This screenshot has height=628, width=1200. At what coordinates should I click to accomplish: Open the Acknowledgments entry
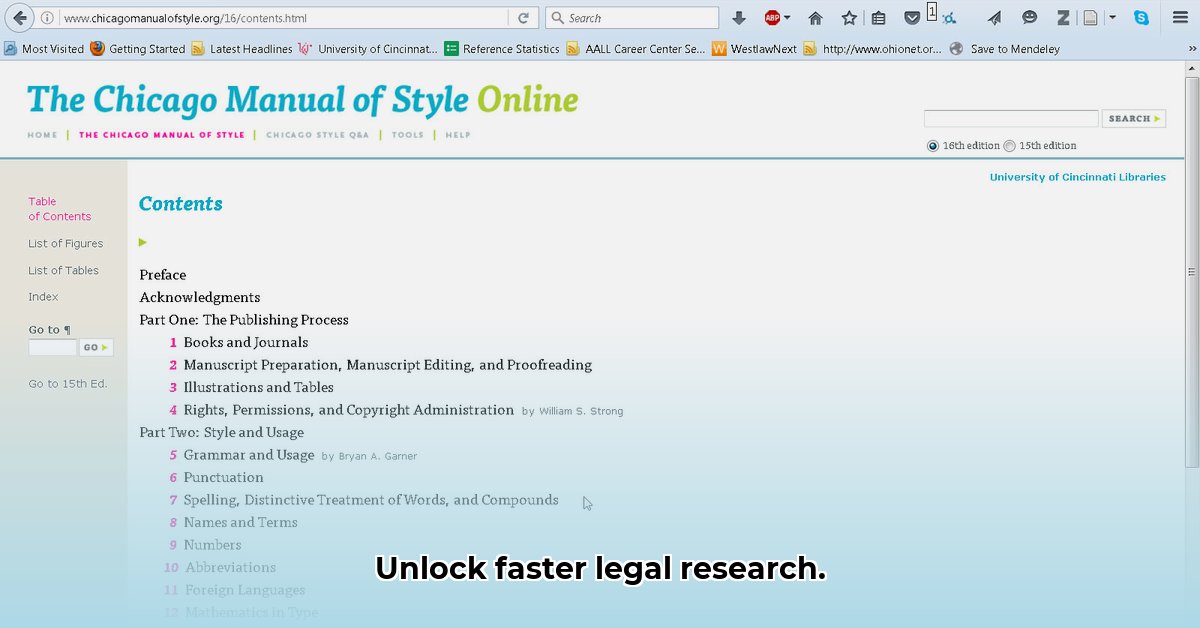click(x=200, y=297)
